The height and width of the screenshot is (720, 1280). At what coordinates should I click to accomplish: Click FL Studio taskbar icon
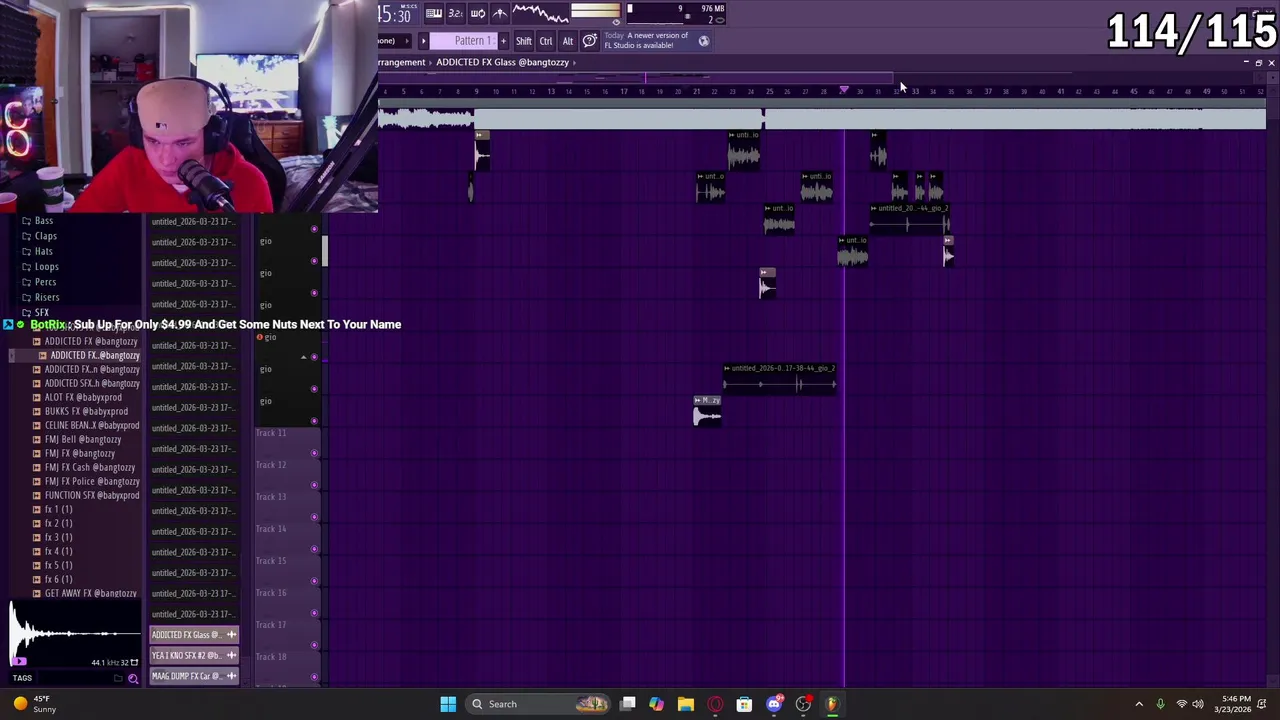coord(832,704)
